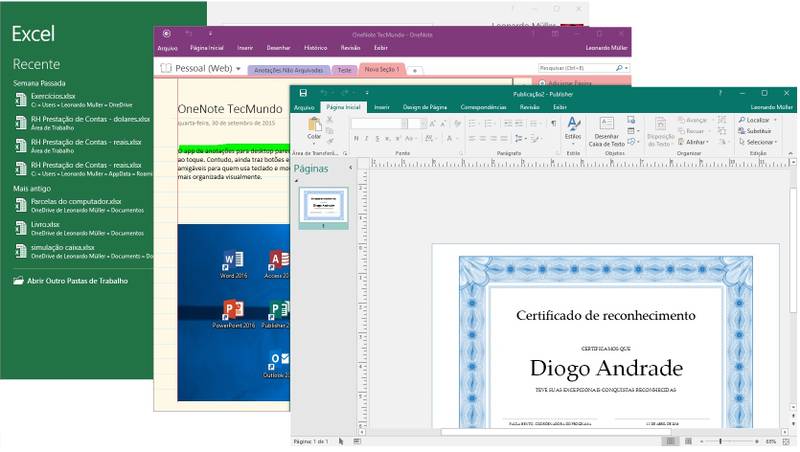Image resolution: width=800 pixels, height=452 pixels.
Task: Click Desenhar Caixa de Texto in Publisher
Action: (607, 132)
